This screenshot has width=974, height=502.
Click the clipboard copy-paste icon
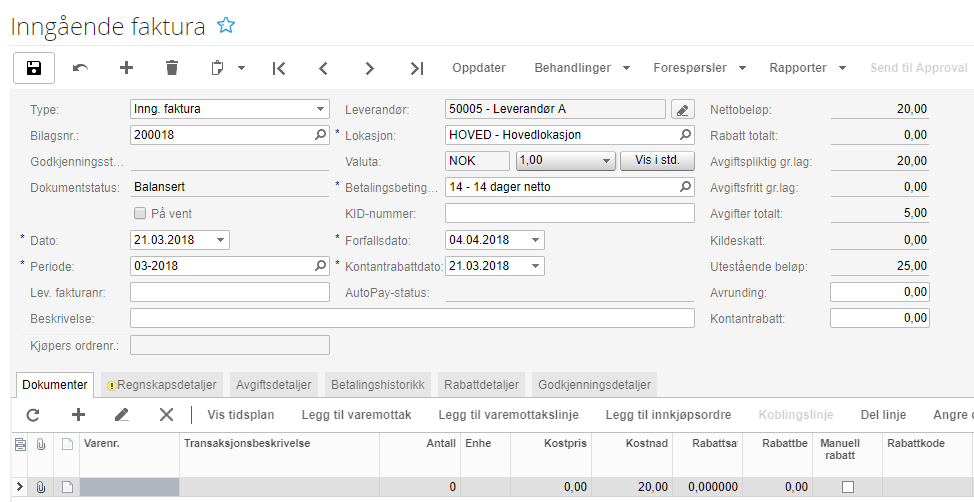[x=217, y=68]
